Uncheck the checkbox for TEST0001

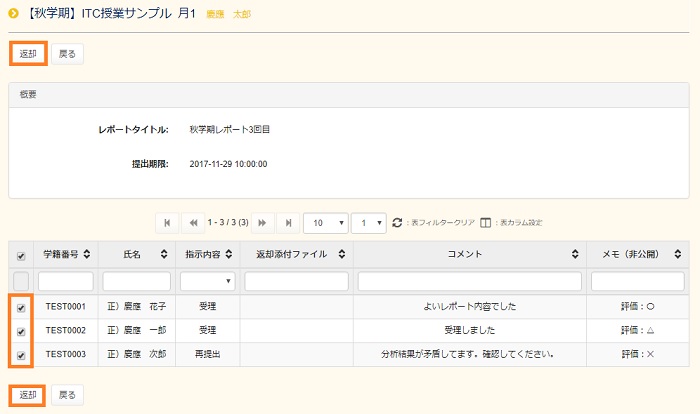(21, 308)
